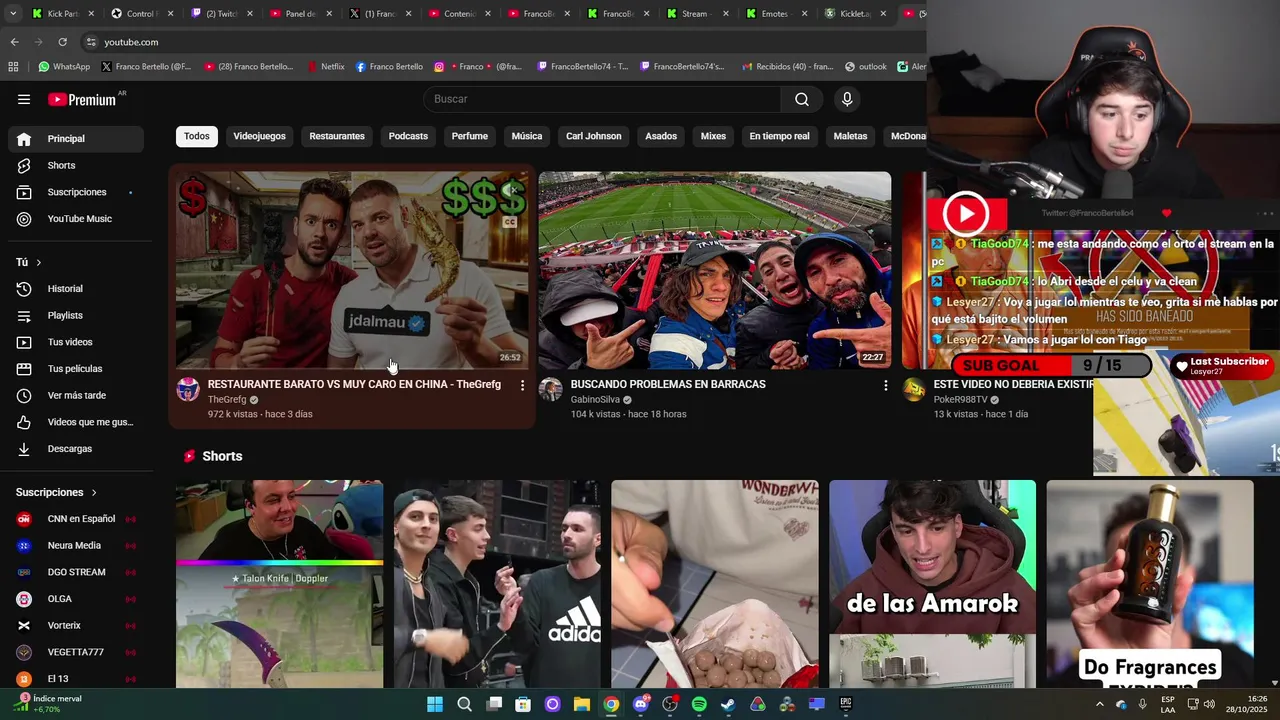Open Videos que me gustan list
The height and width of the screenshot is (720, 1280).
[x=76, y=422]
